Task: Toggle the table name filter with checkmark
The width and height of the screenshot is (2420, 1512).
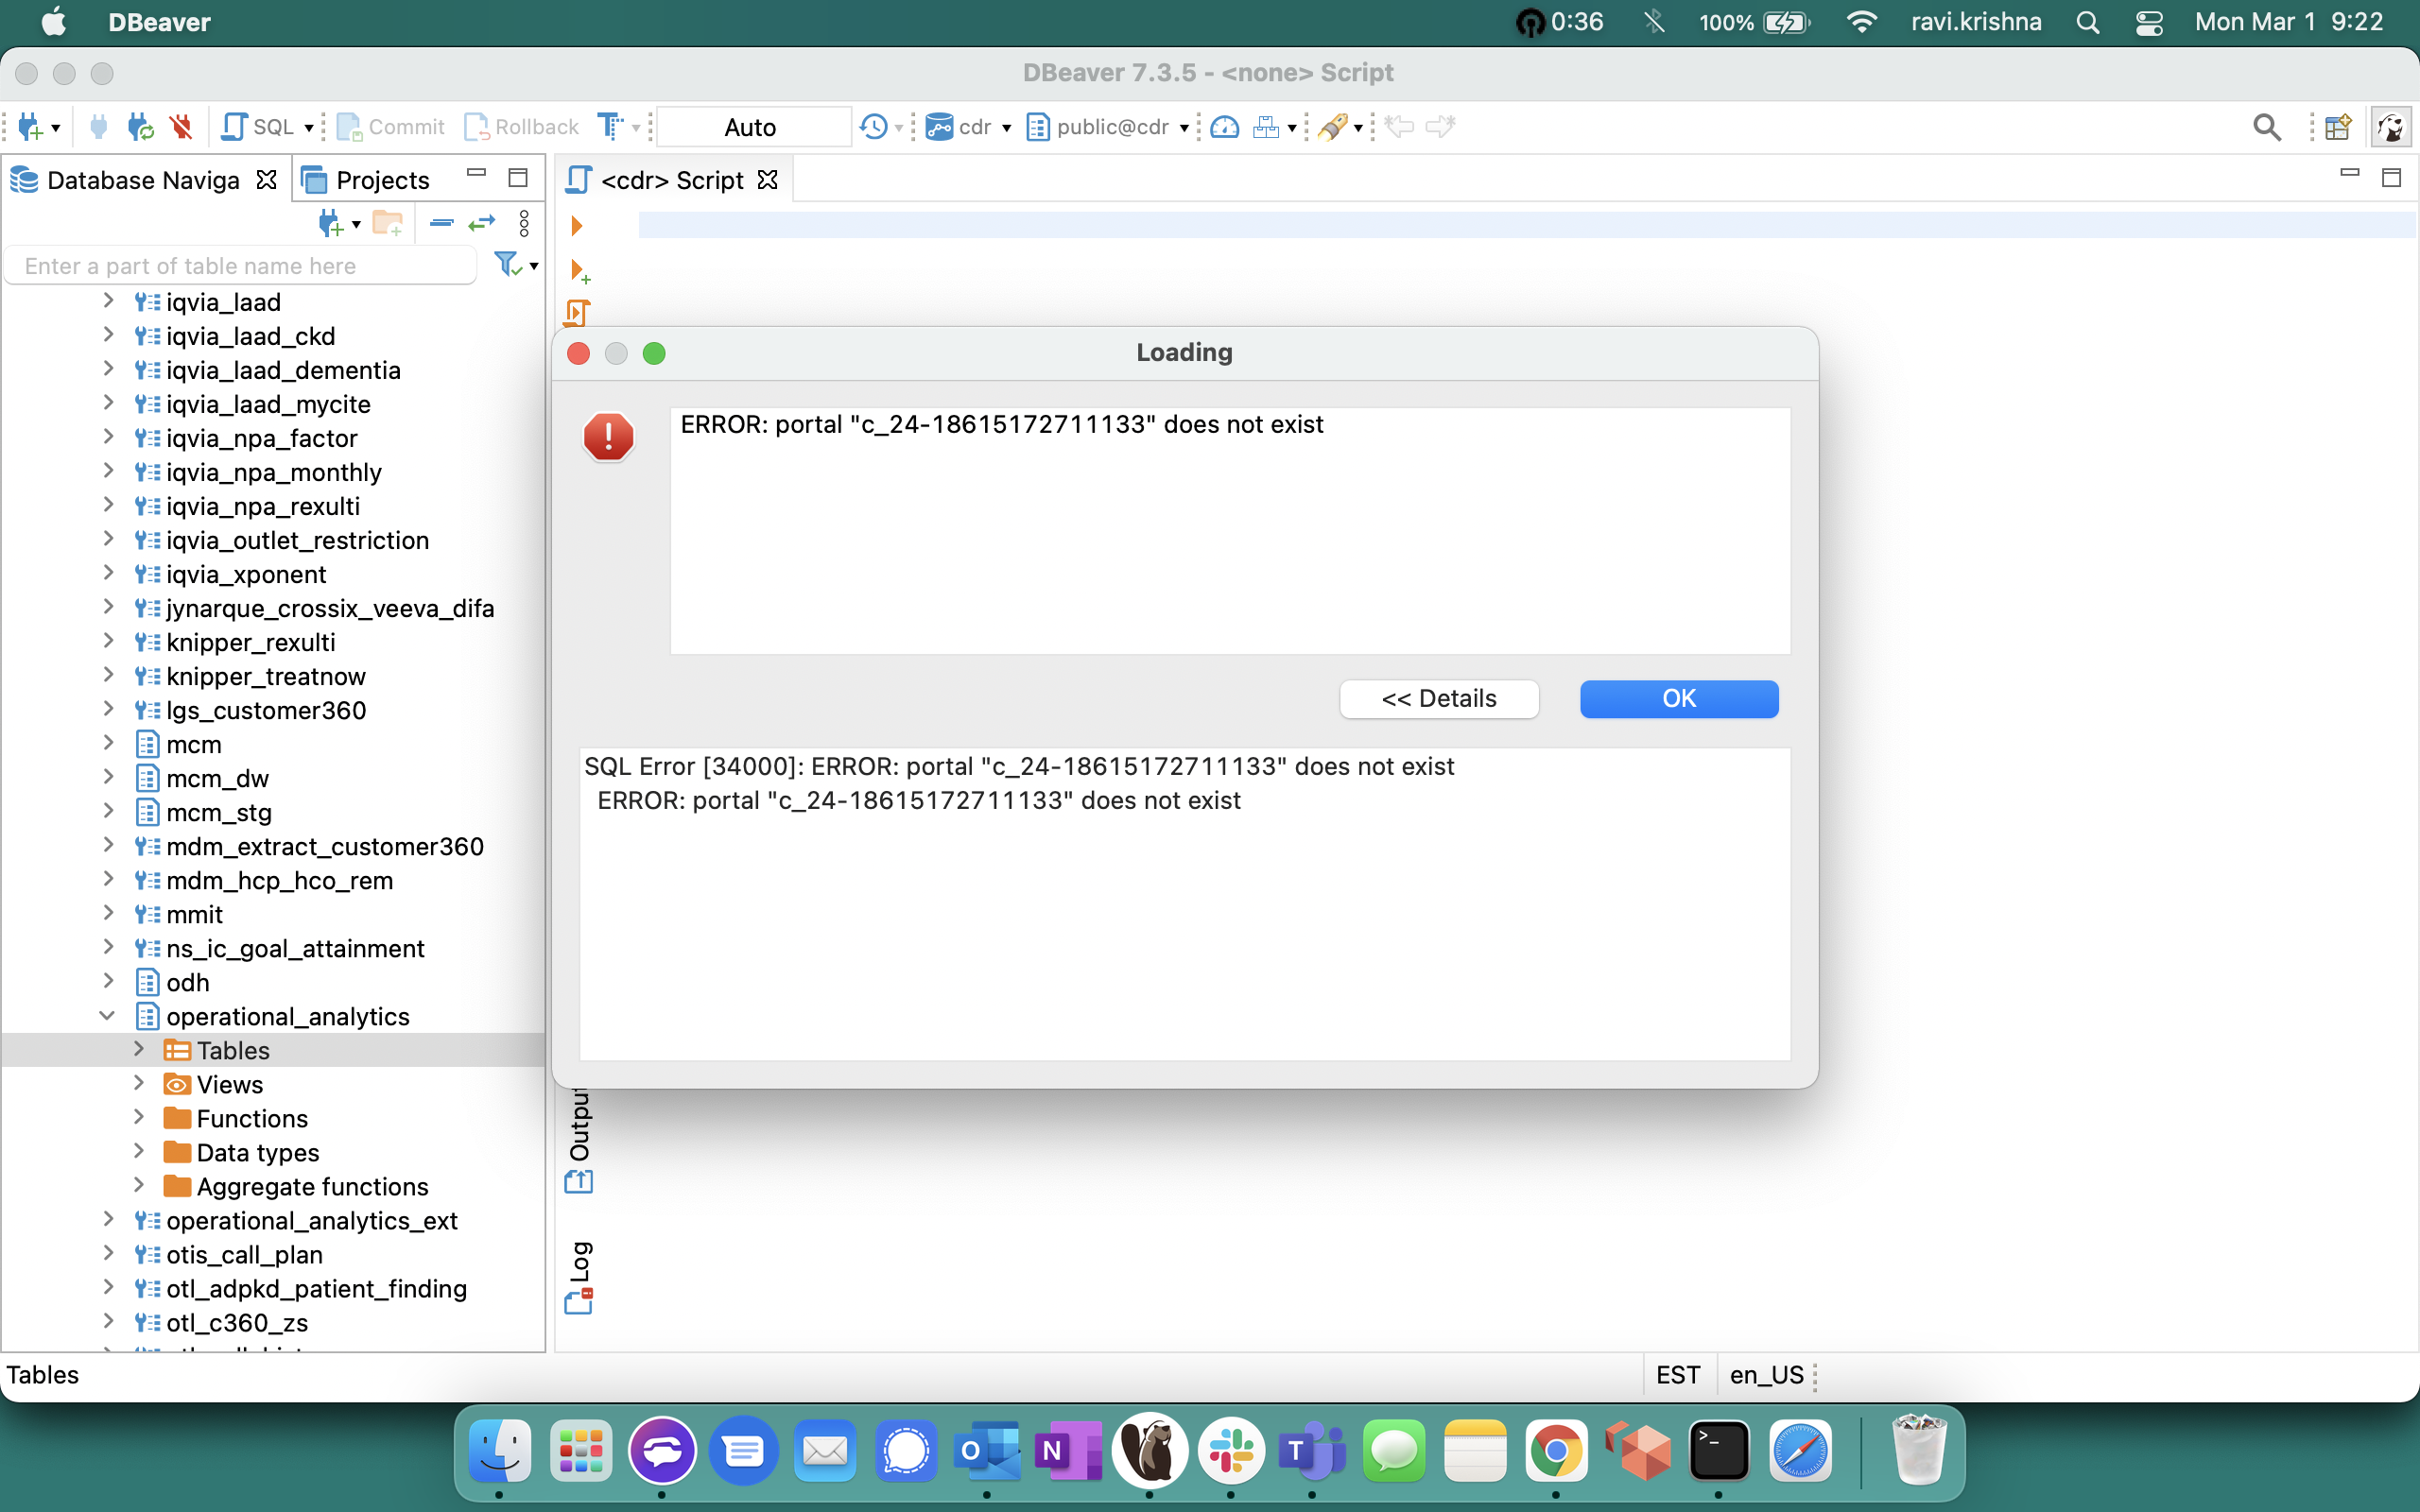Action: [x=509, y=264]
